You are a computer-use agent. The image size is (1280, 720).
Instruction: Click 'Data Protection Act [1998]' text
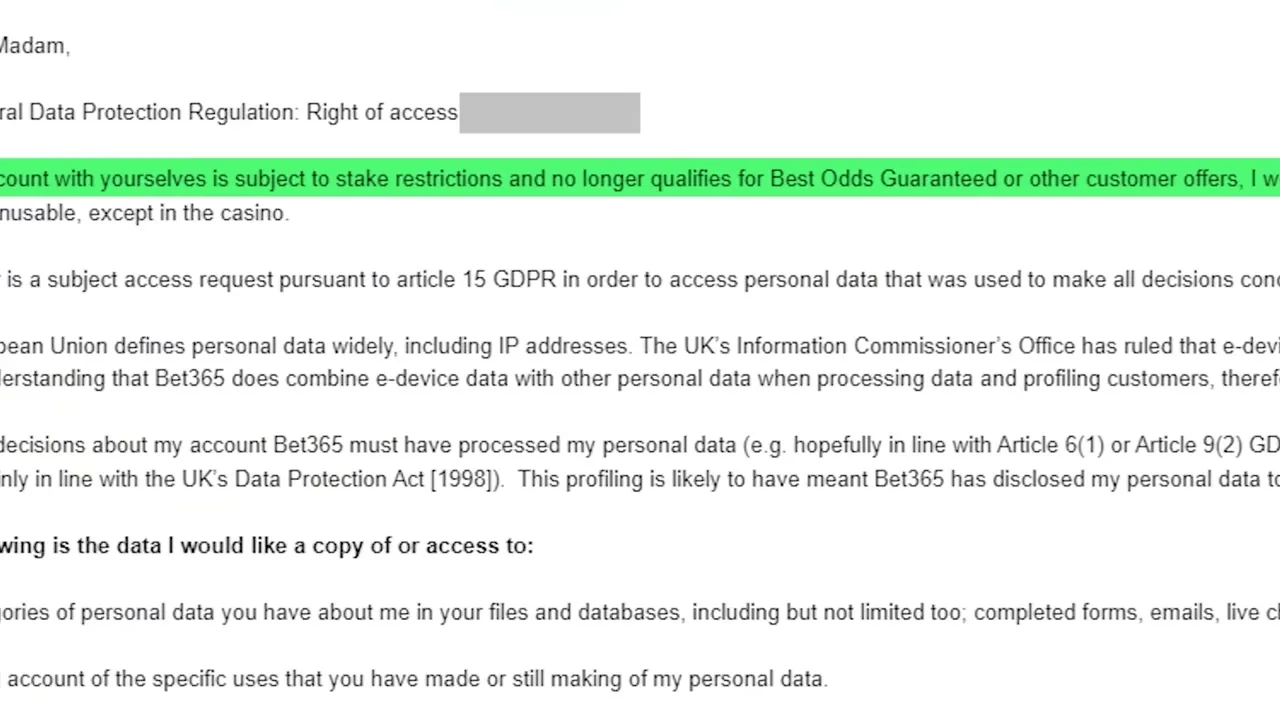click(364, 479)
